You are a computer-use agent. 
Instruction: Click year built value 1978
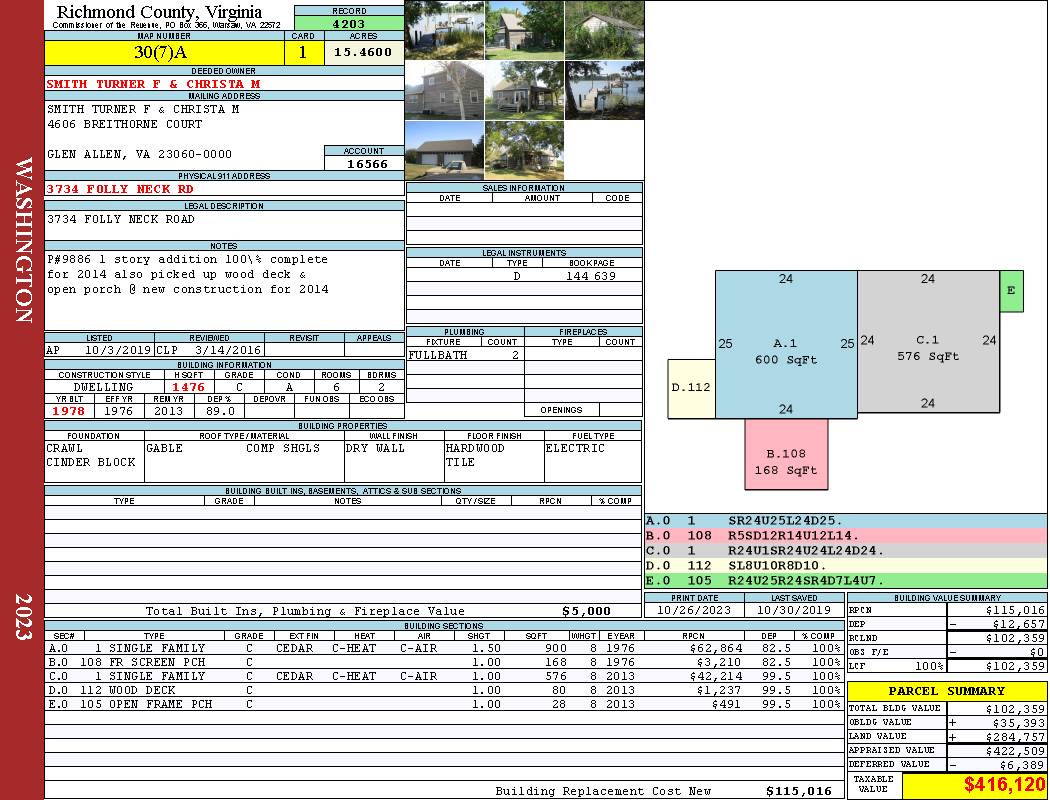(x=69, y=411)
